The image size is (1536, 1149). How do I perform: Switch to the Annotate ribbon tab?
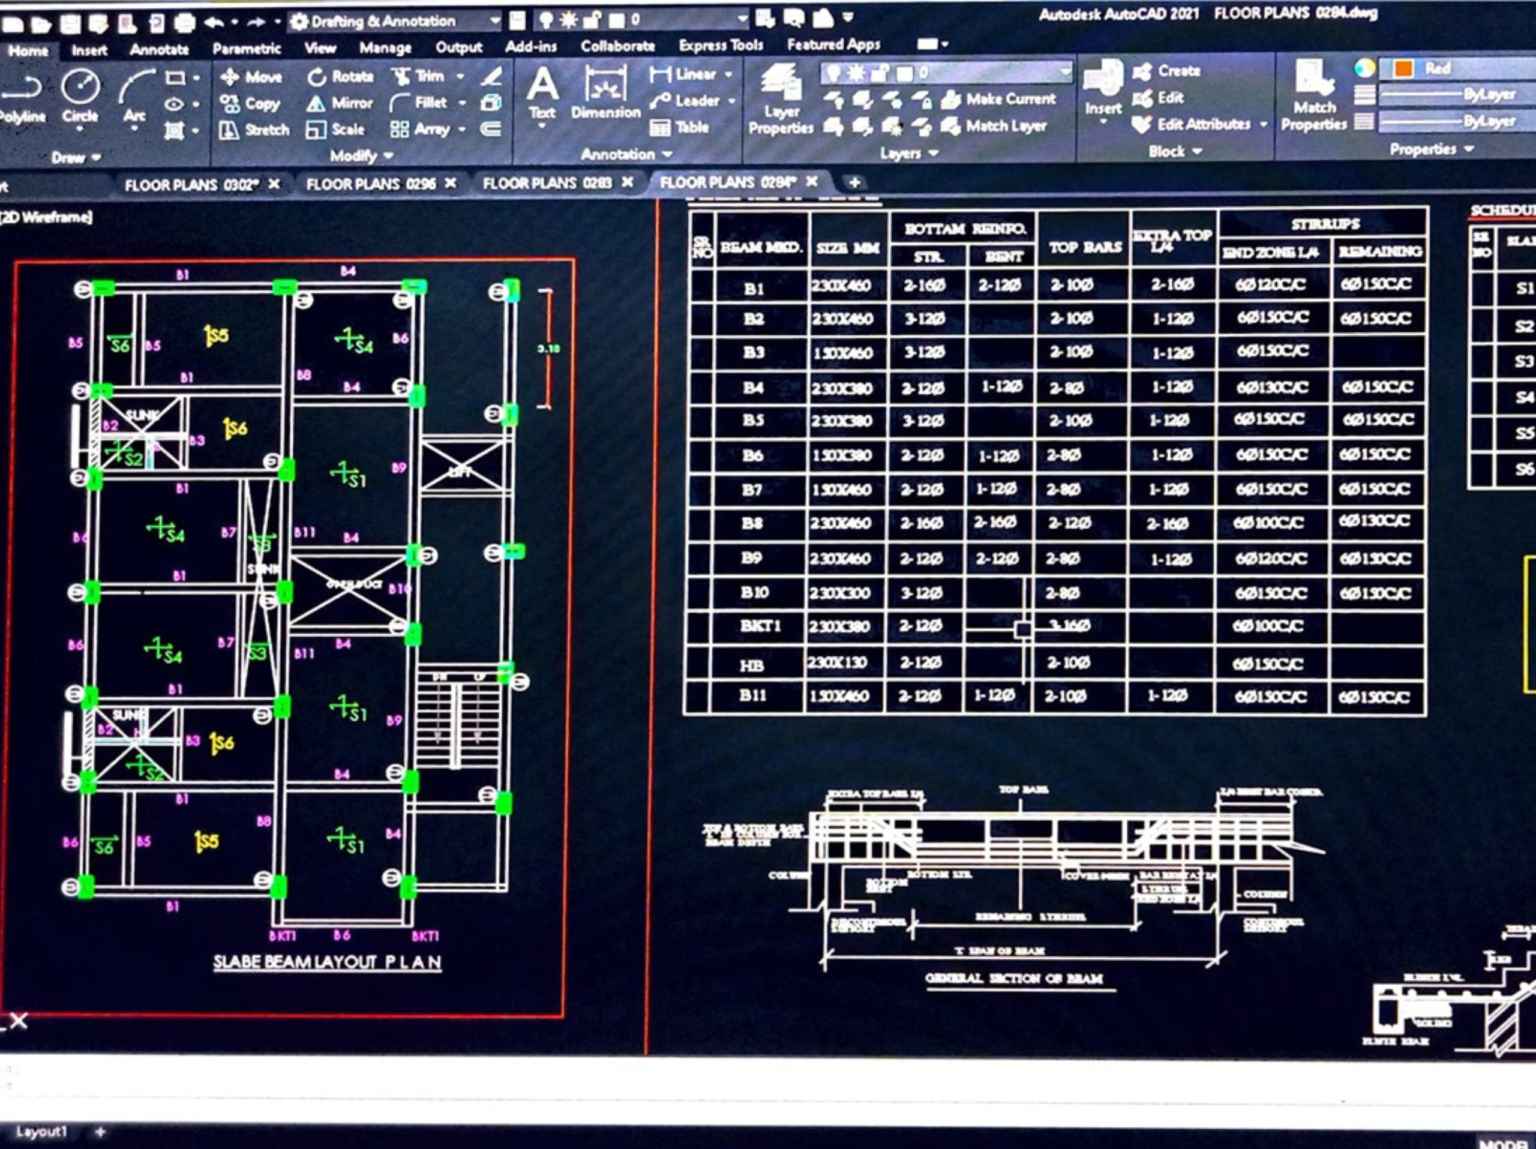coord(158,49)
